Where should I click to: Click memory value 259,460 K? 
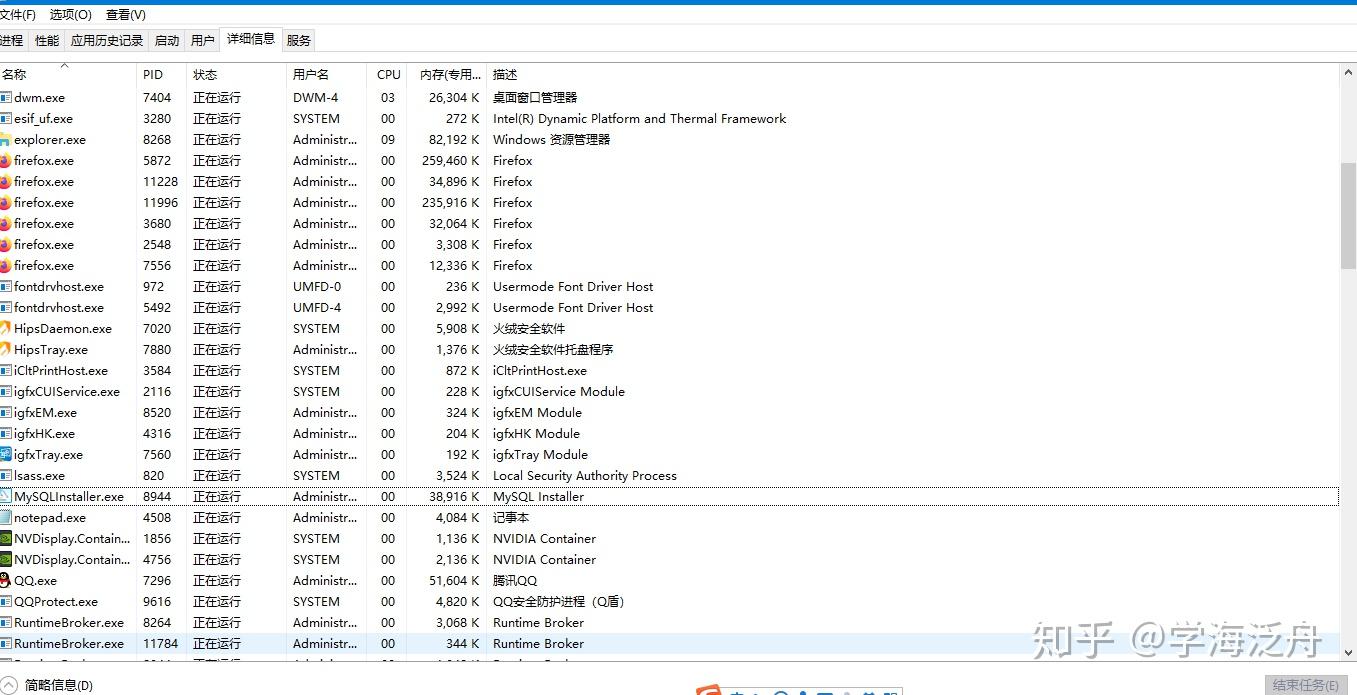tap(450, 160)
